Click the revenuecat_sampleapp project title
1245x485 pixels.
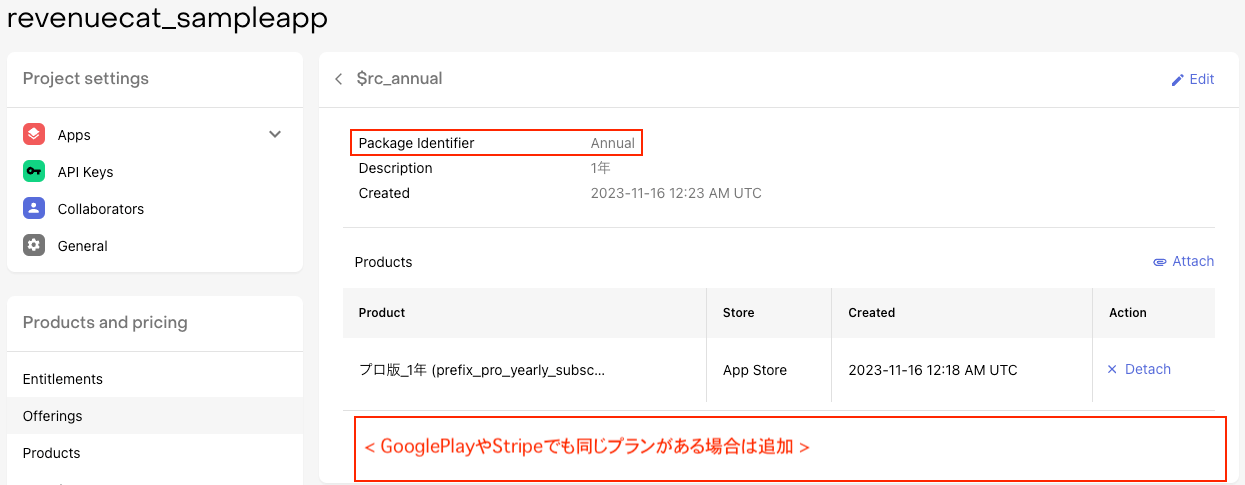click(167, 17)
